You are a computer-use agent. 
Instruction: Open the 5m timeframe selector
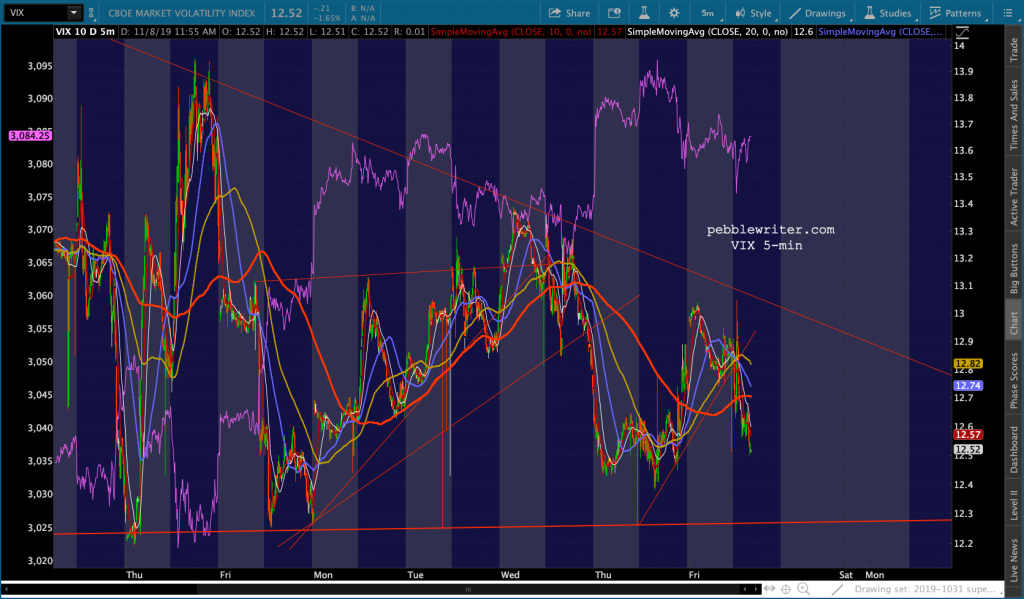pos(709,13)
